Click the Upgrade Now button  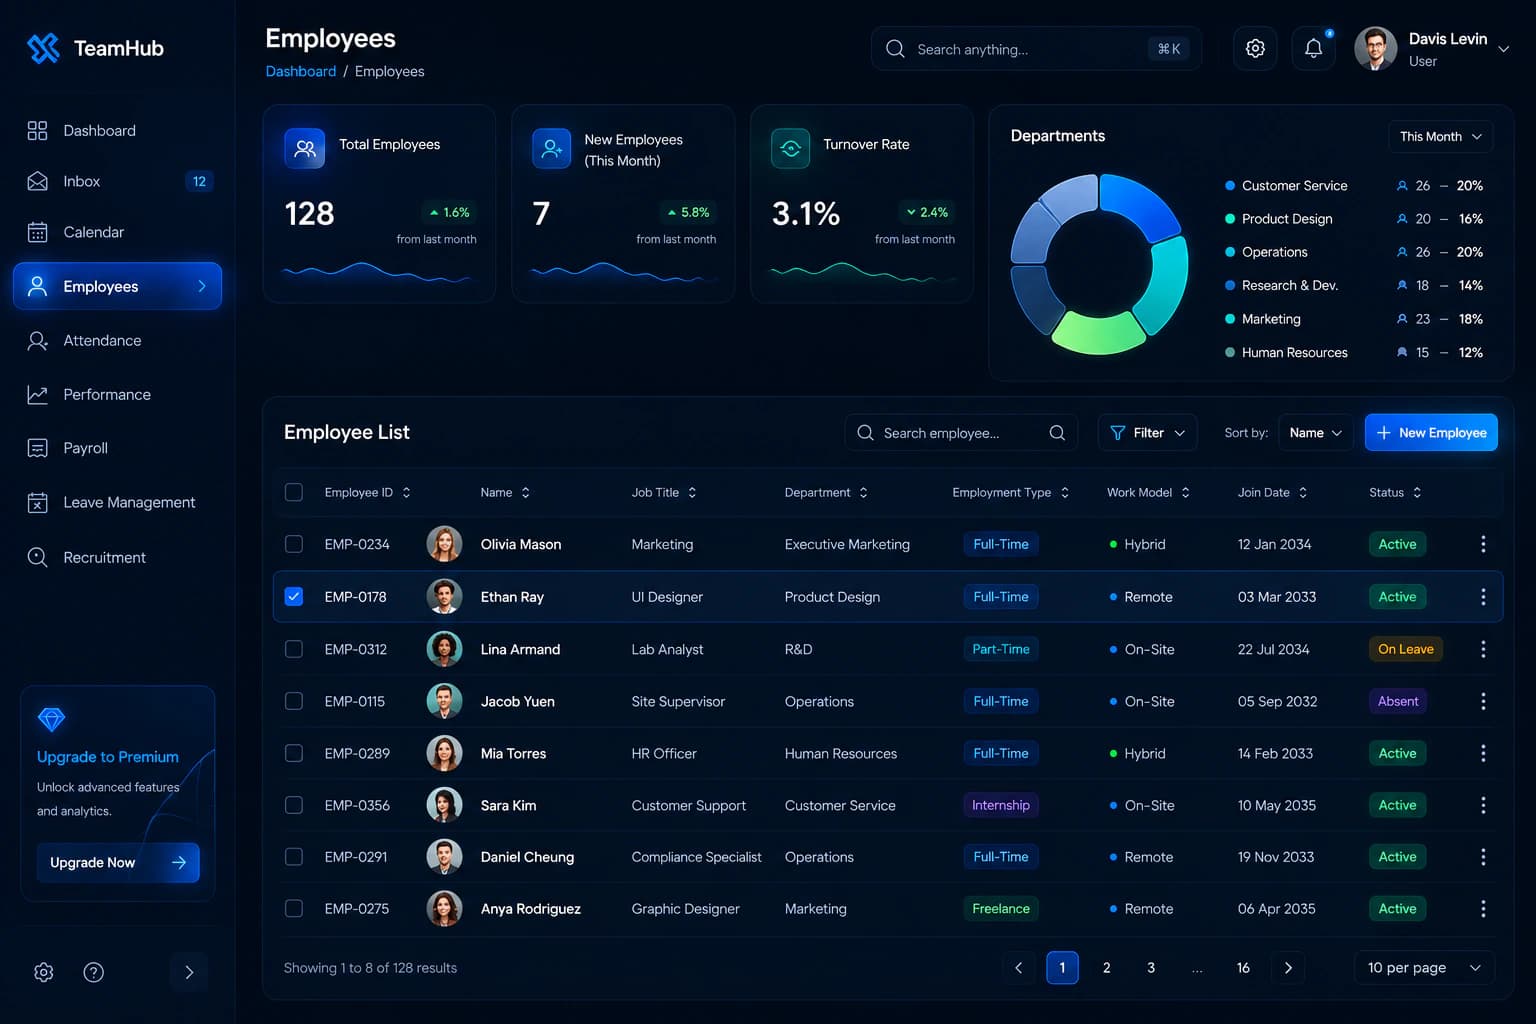118,863
